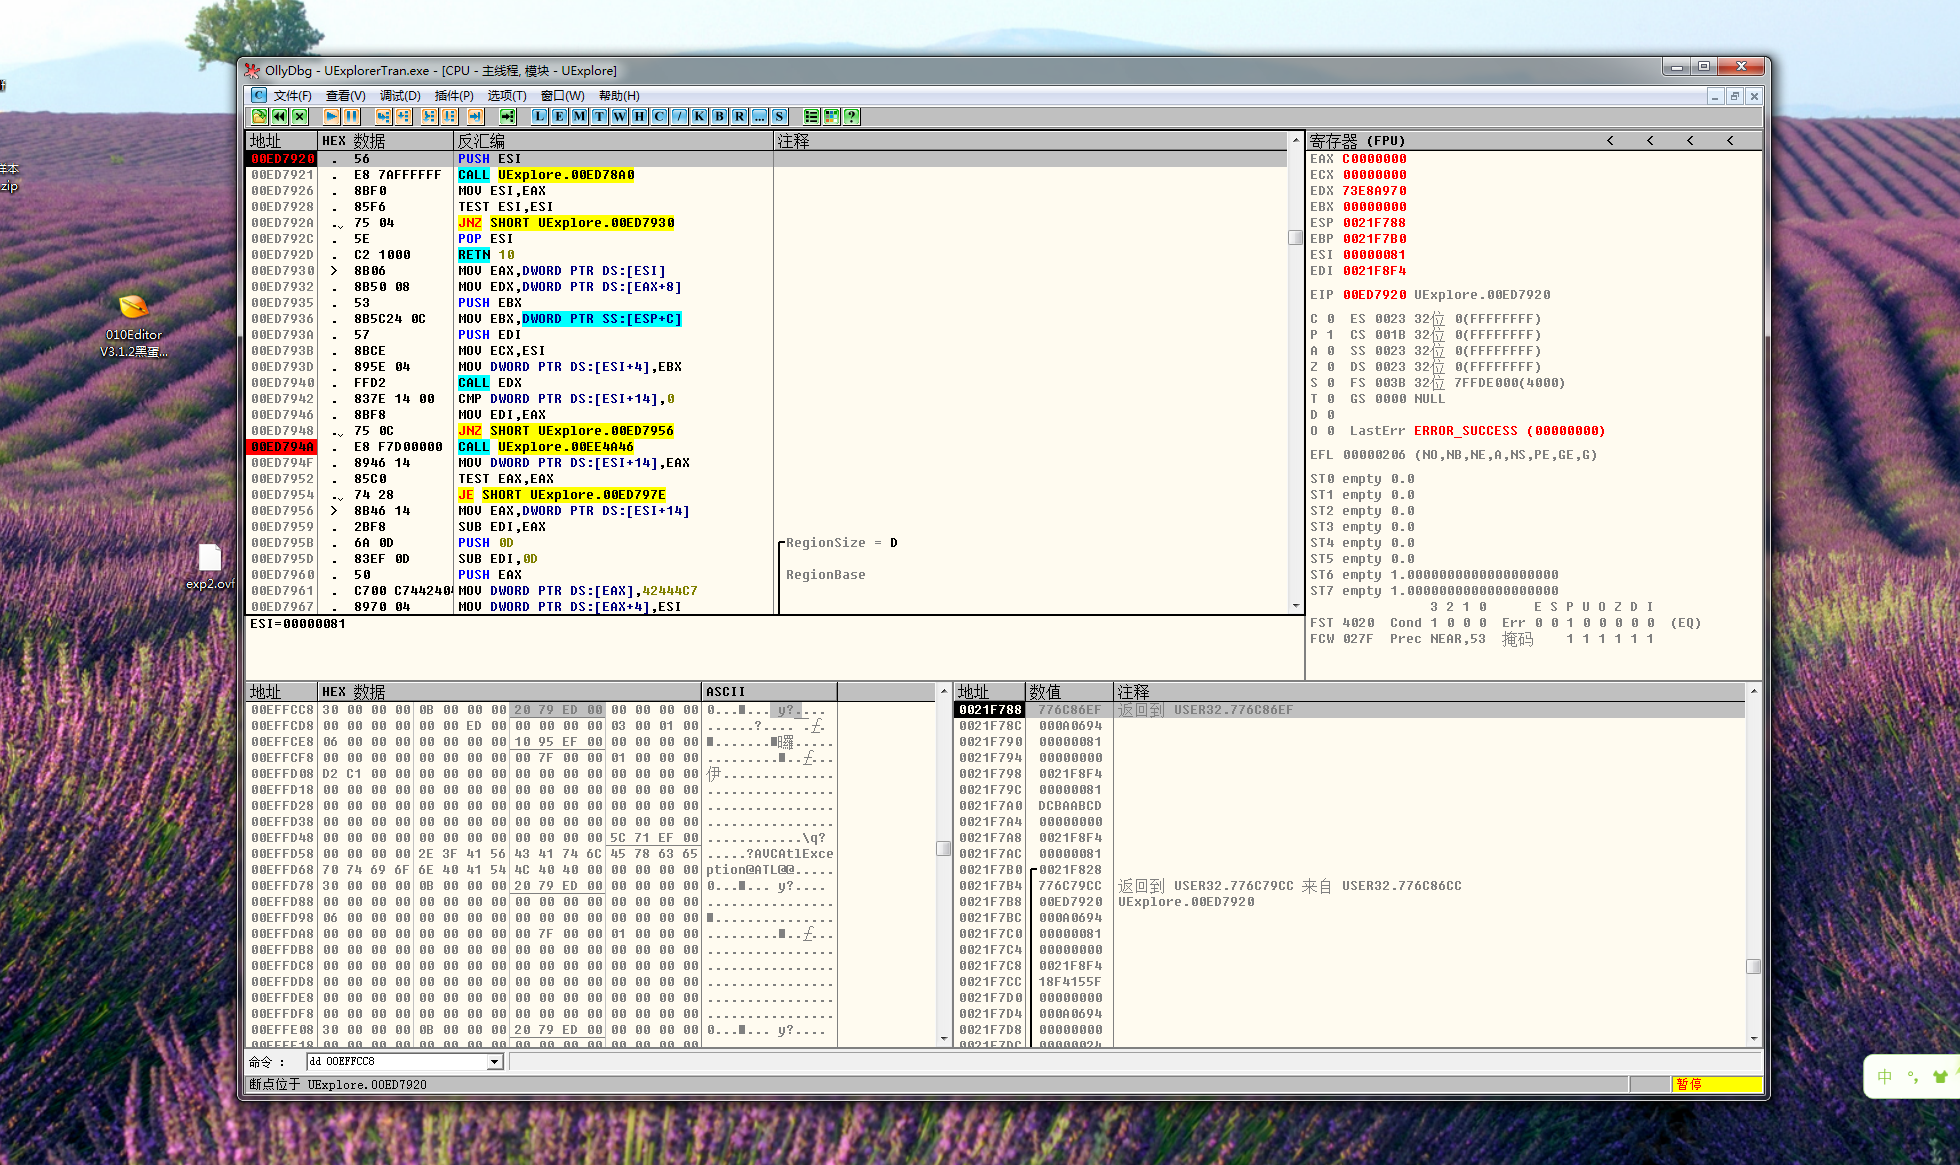This screenshot has width=1960, height=1165.
Task: Open the Executable modules E button
Action: (x=559, y=117)
